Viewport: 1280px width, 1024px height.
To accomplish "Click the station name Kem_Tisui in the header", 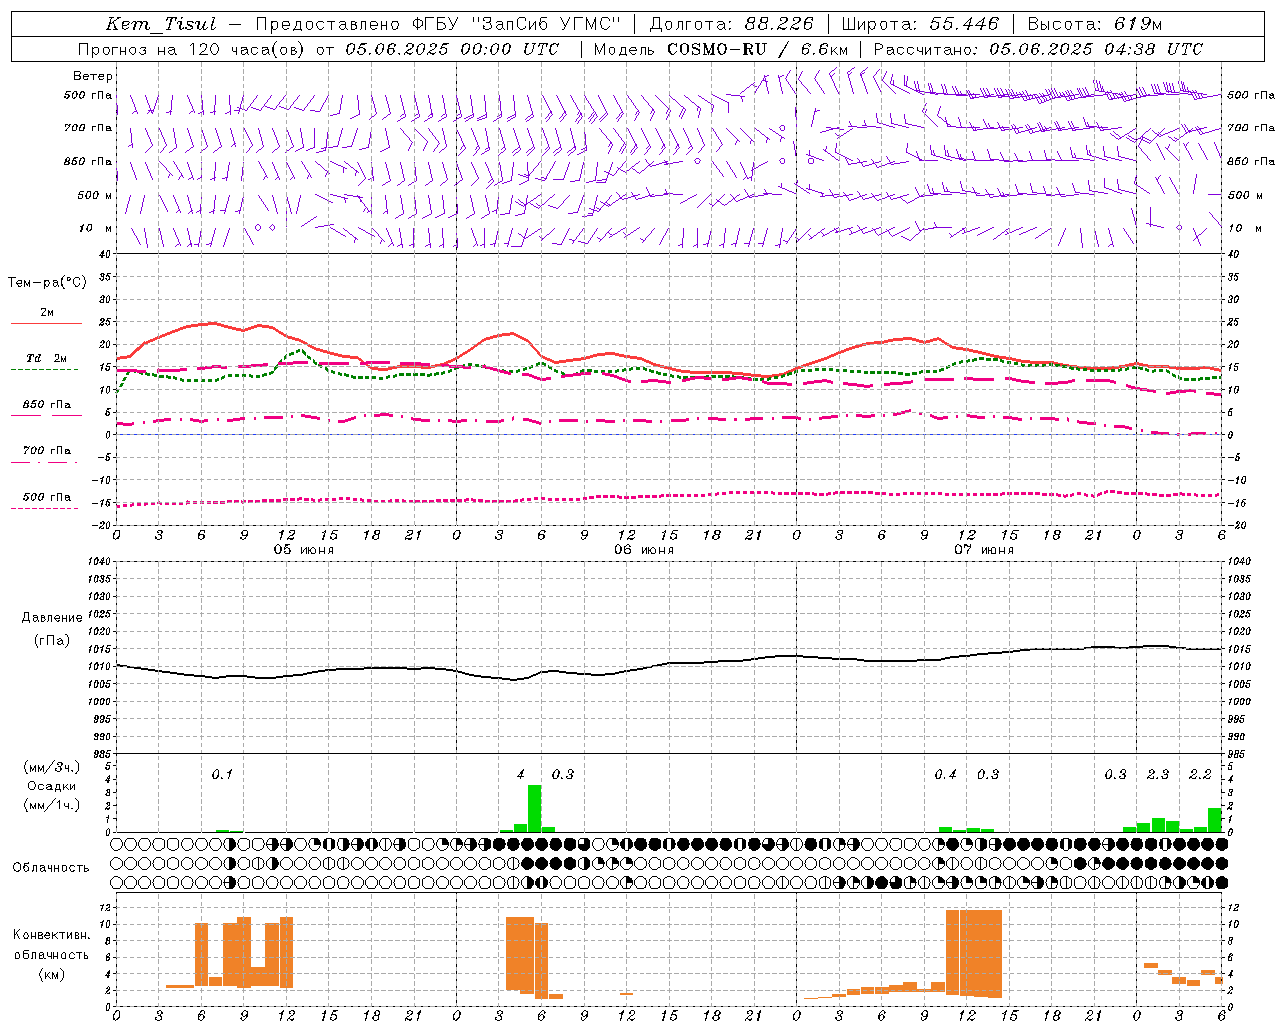I will tap(161, 24).
